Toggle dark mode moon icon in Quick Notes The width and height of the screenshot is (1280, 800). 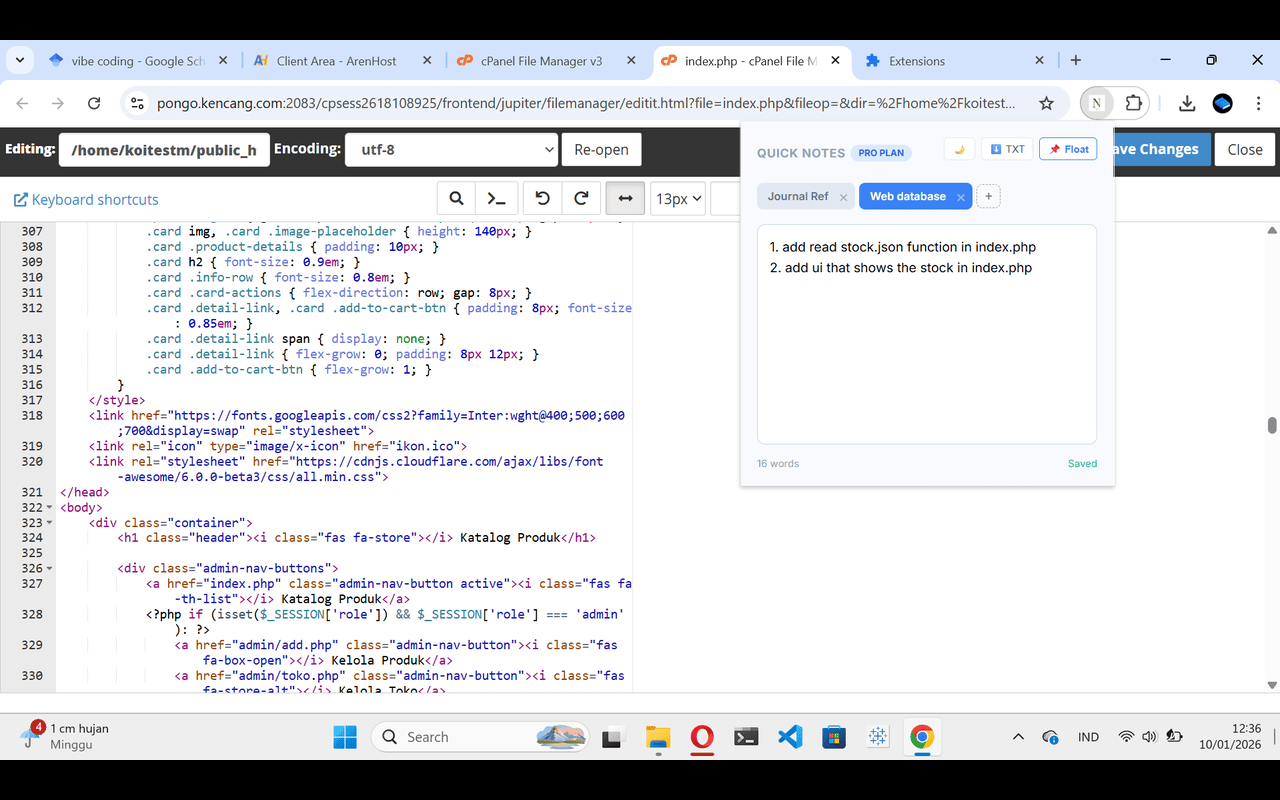pyautogui.click(x=959, y=149)
